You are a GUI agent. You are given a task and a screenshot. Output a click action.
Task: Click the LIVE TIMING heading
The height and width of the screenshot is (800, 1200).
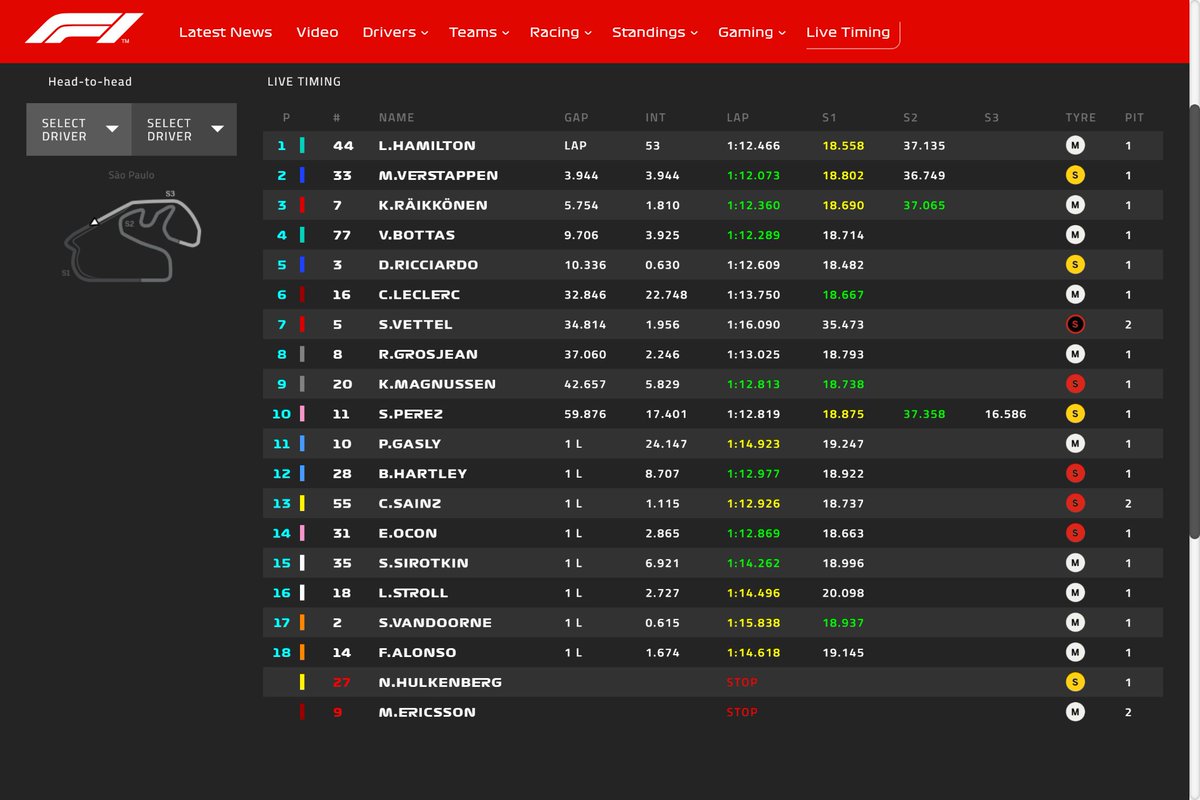click(x=304, y=82)
